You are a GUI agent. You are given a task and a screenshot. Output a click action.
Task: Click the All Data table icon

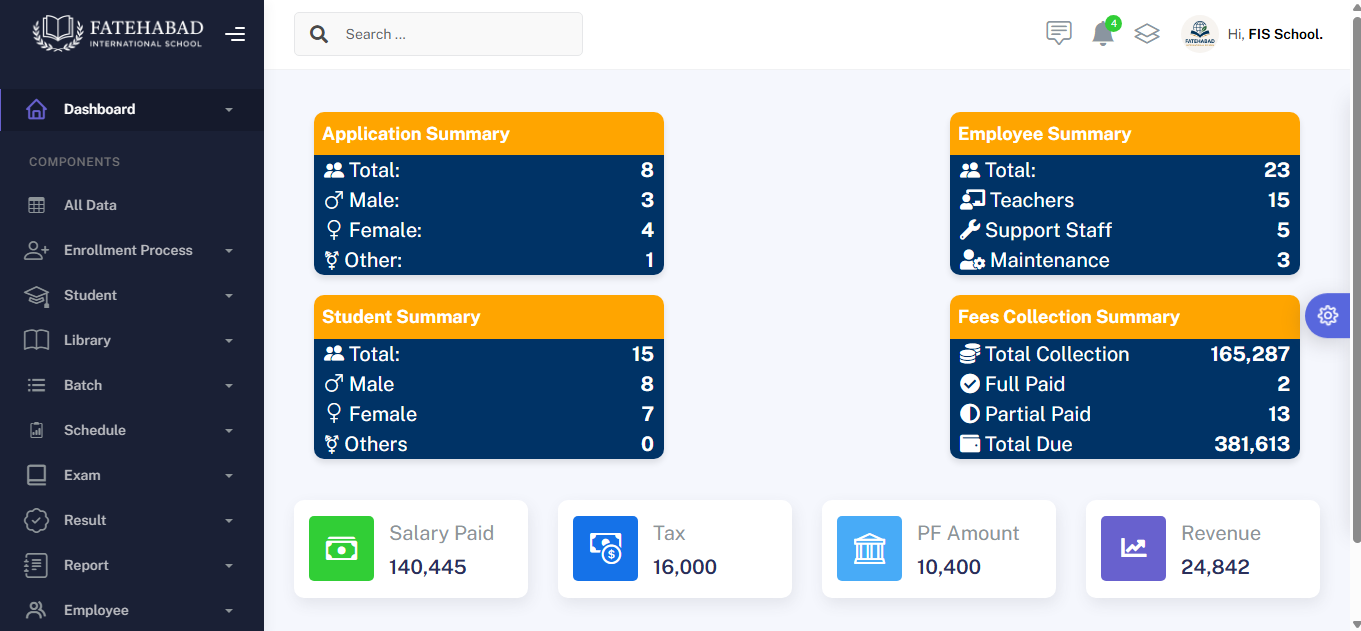pyautogui.click(x=36, y=205)
